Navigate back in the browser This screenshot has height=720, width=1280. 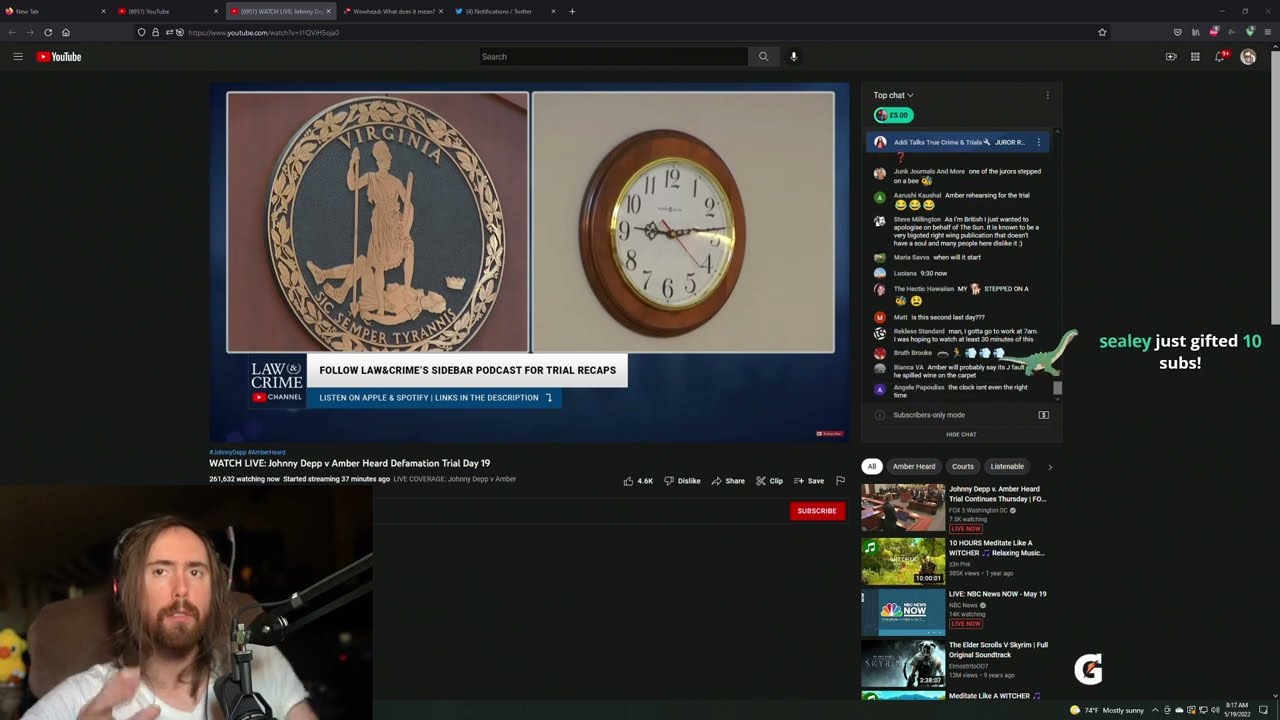point(12,32)
